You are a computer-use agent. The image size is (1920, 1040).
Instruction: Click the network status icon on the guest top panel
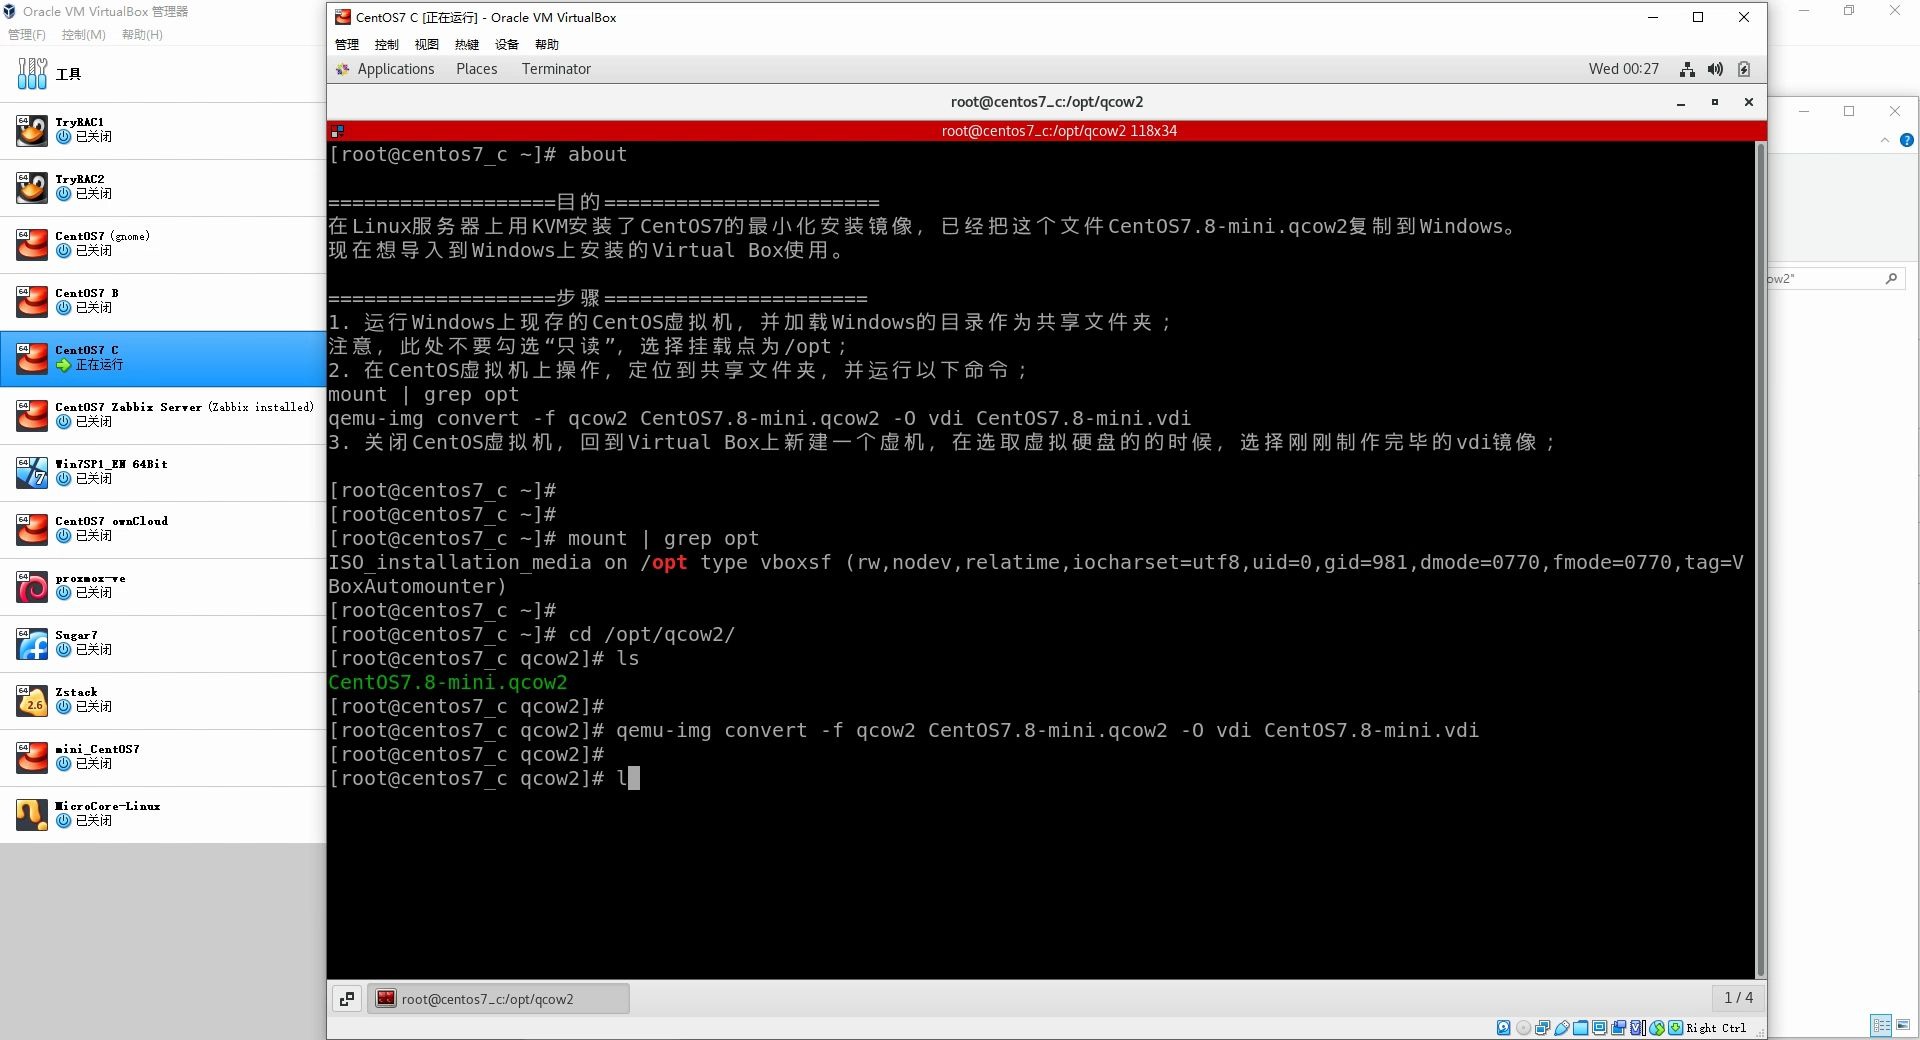pyautogui.click(x=1687, y=69)
